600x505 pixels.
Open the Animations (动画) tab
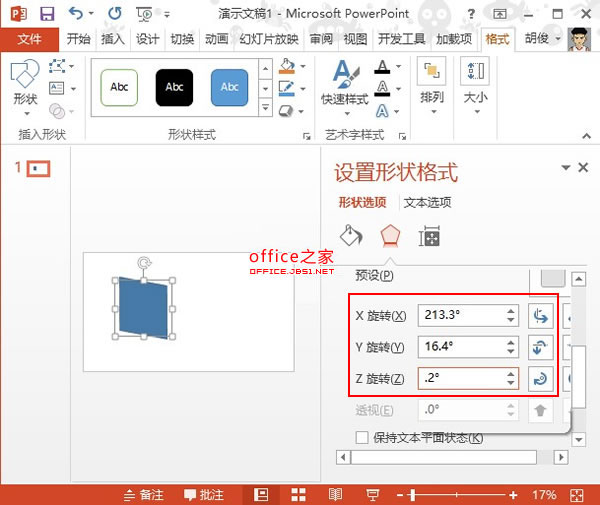(x=217, y=39)
